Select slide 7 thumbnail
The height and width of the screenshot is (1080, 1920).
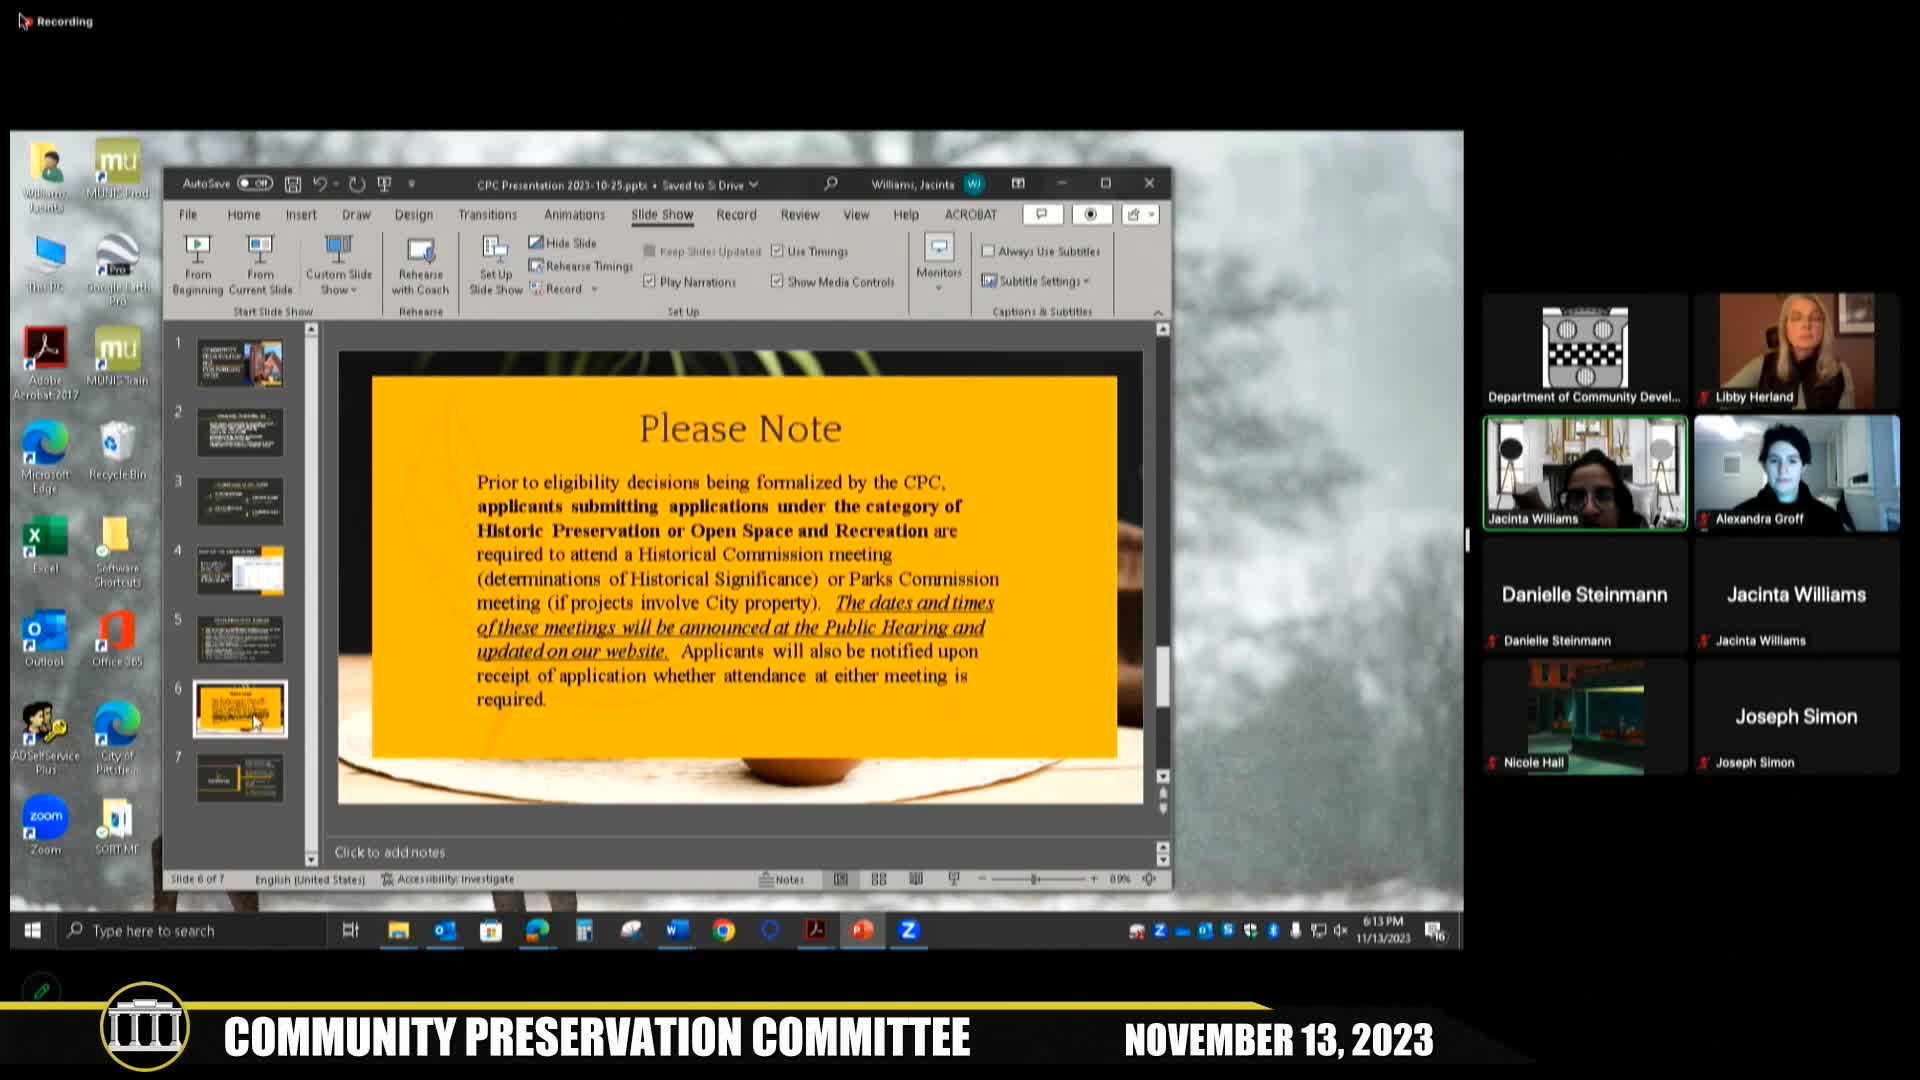tap(240, 779)
